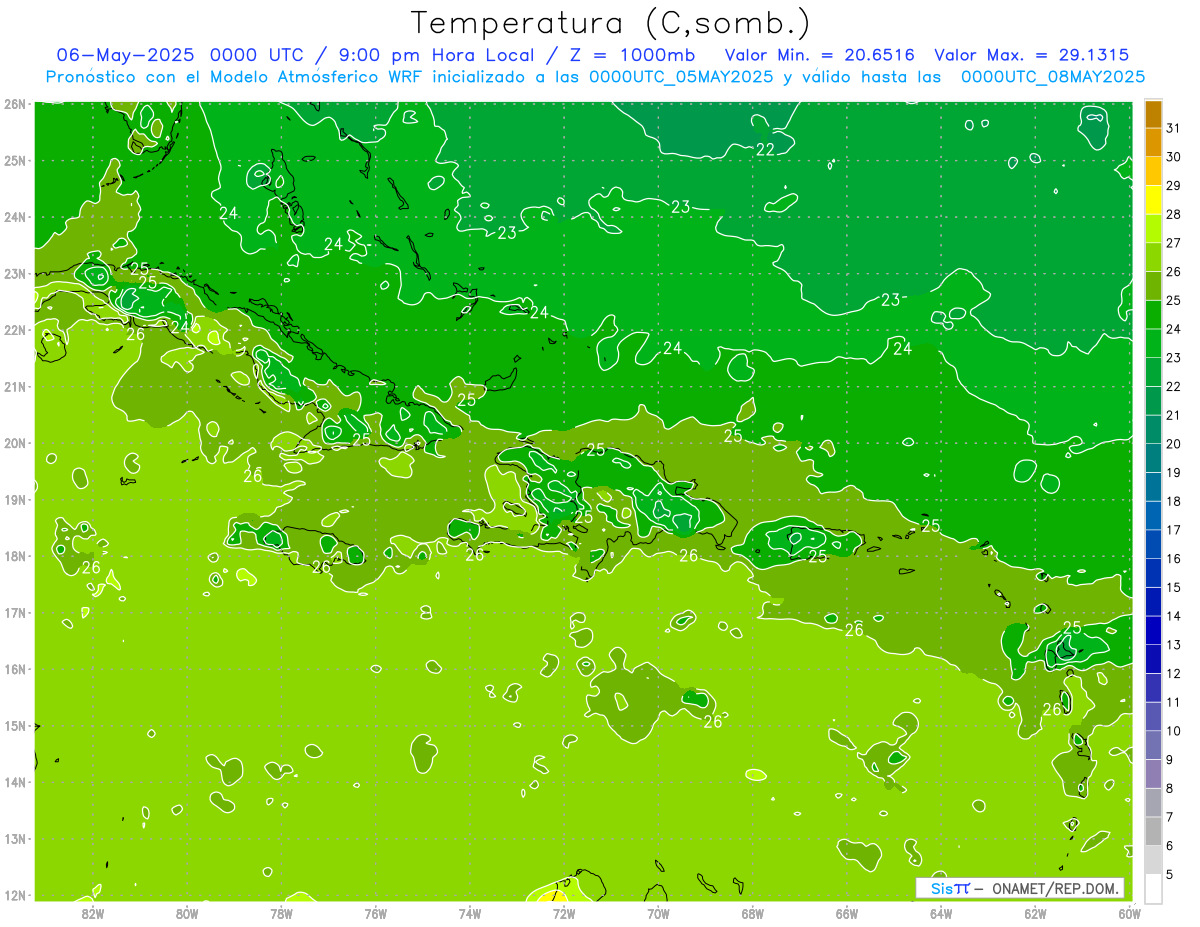The height and width of the screenshot is (927, 1200).
Task: Click the "22" contour label on the map
Action: (x=766, y=150)
